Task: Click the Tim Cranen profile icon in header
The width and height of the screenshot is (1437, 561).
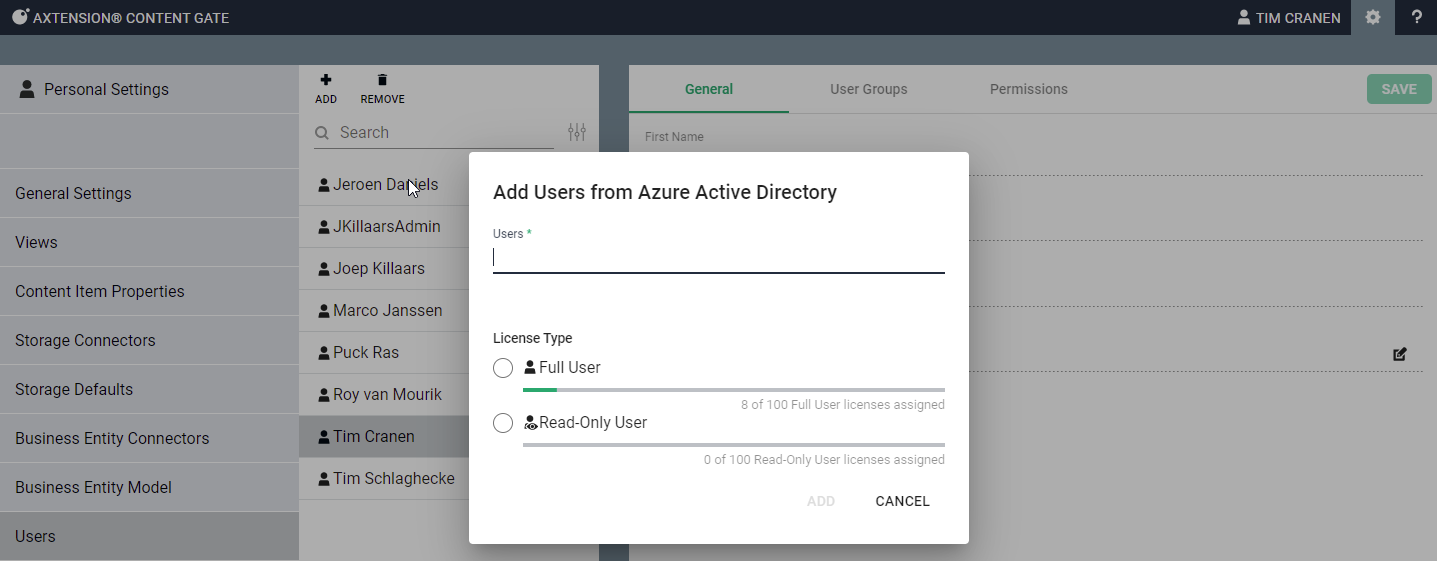Action: (1244, 17)
